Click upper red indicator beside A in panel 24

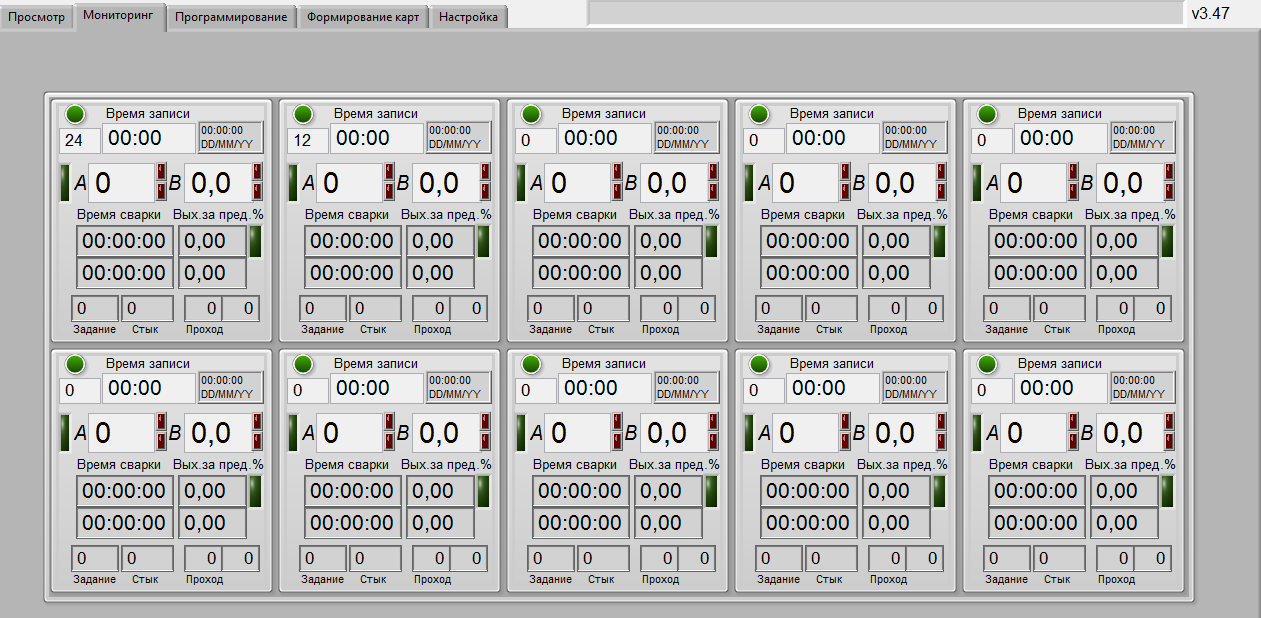pos(161,171)
